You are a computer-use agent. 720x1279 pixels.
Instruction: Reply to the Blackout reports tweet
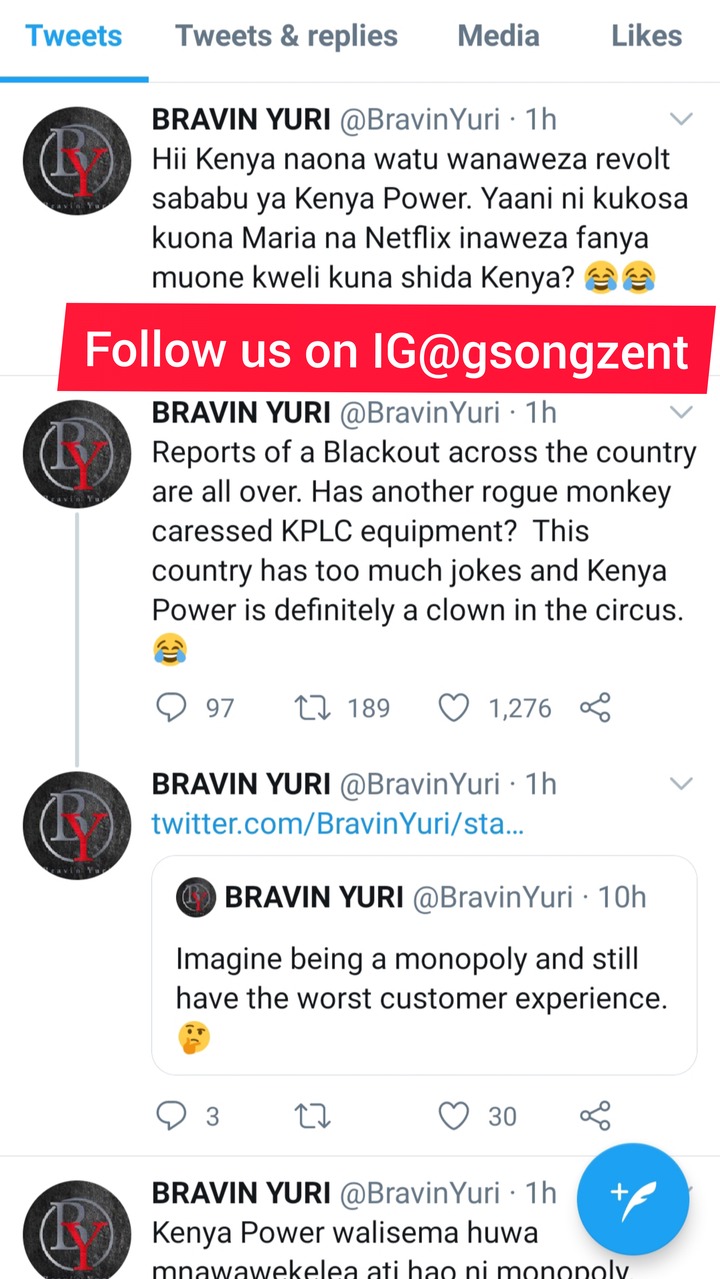(172, 708)
